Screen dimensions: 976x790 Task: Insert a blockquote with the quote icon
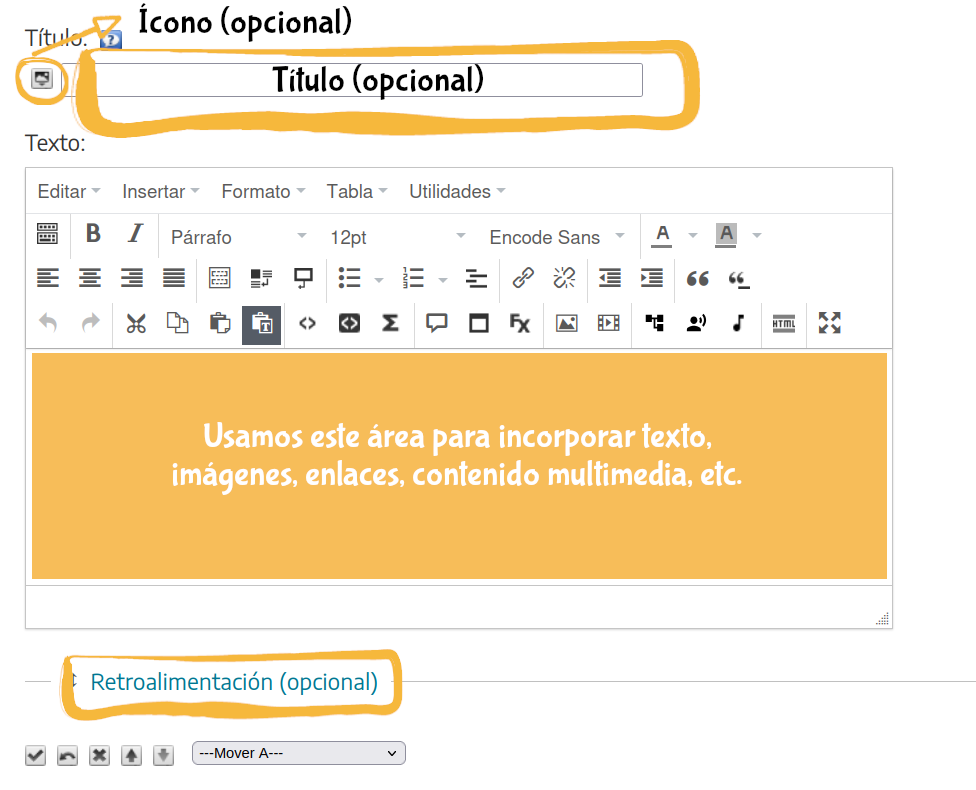697,278
